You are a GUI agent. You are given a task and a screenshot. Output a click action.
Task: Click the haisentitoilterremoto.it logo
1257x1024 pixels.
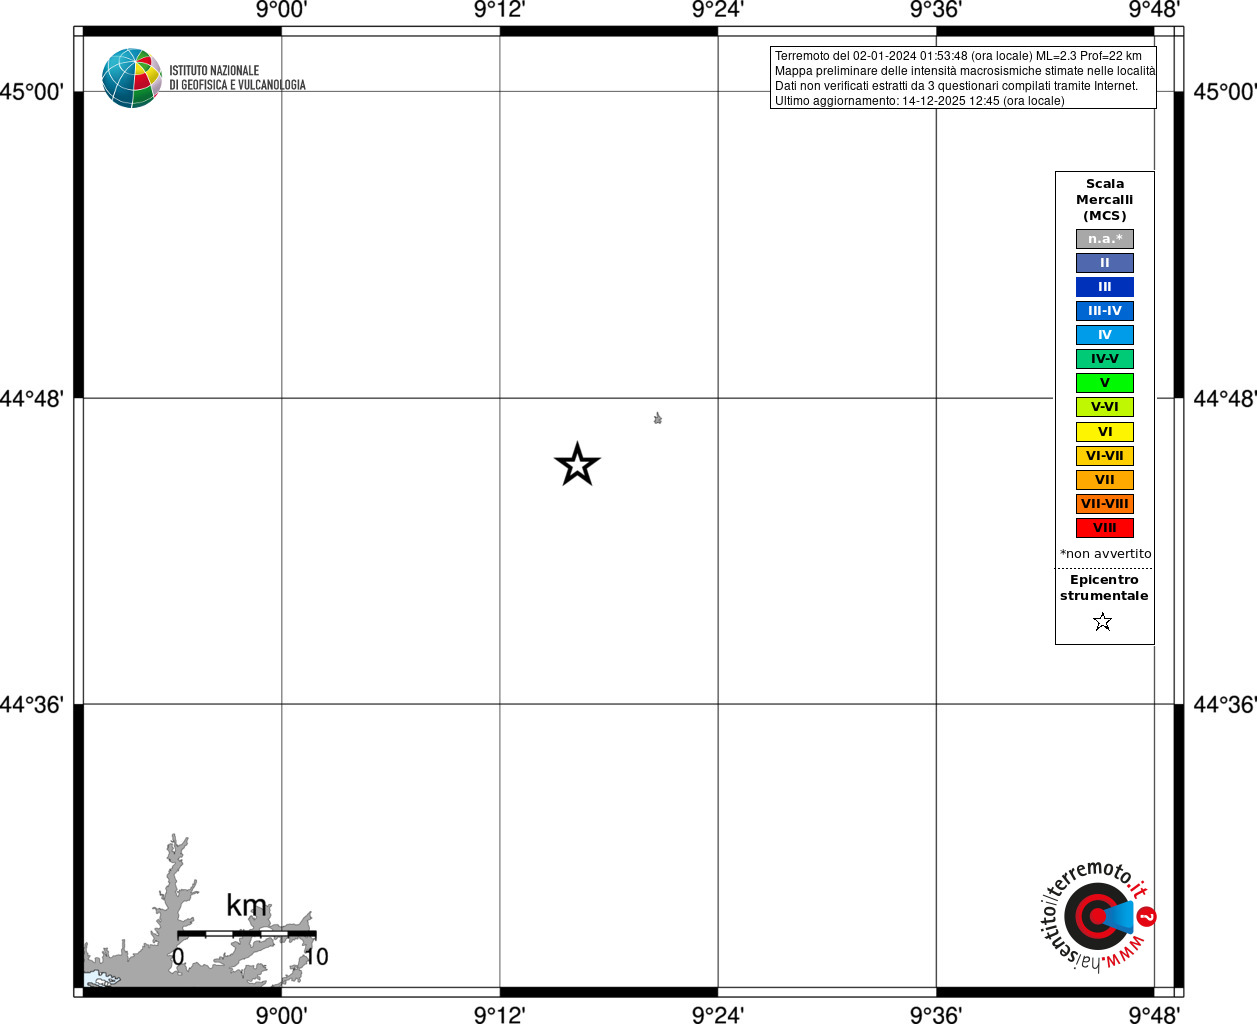tap(1097, 916)
